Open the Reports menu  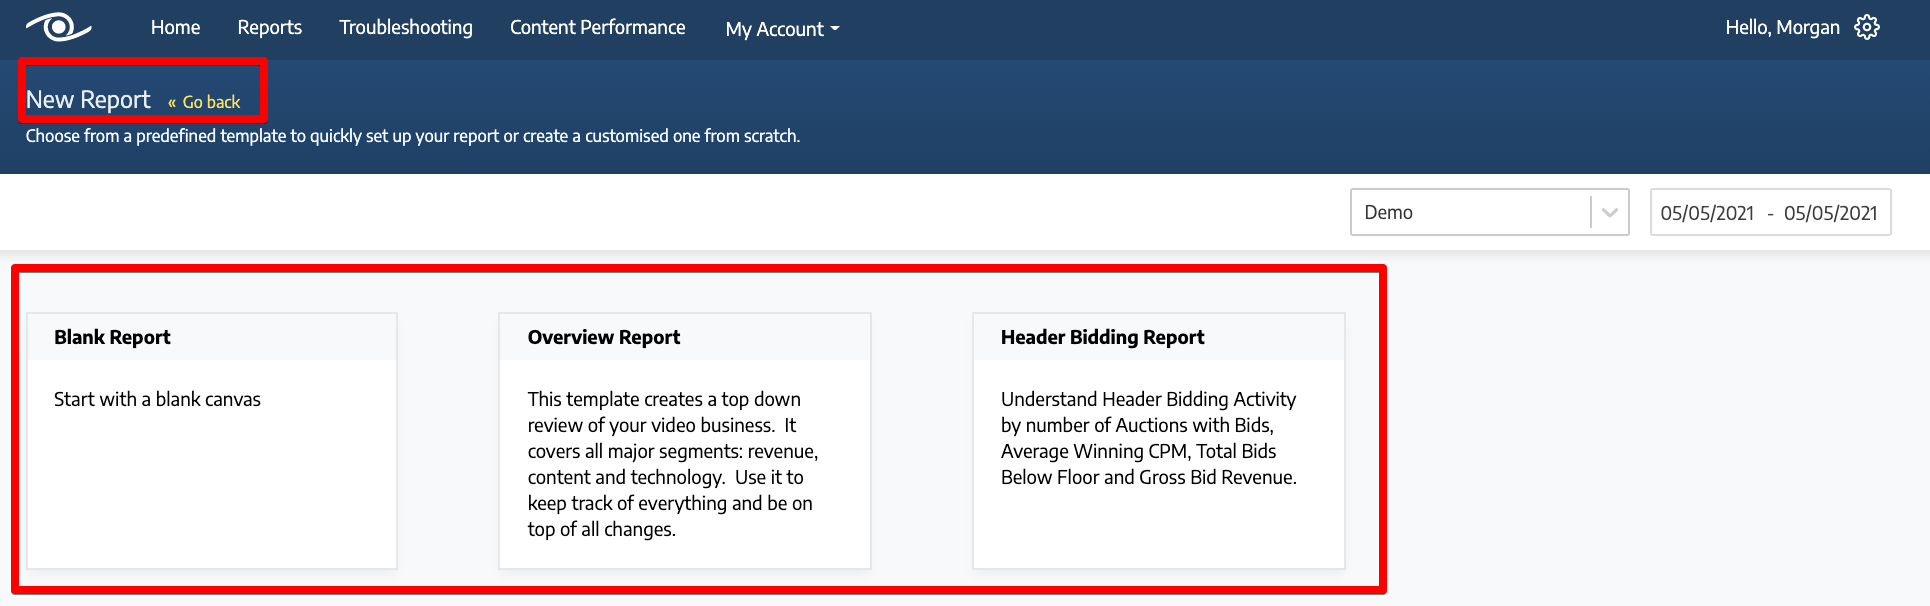tap(269, 28)
